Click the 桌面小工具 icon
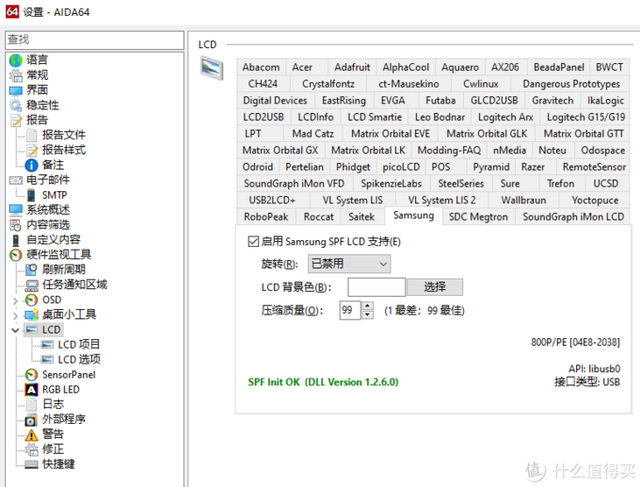Image resolution: width=640 pixels, height=487 pixels. [x=31, y=315]
